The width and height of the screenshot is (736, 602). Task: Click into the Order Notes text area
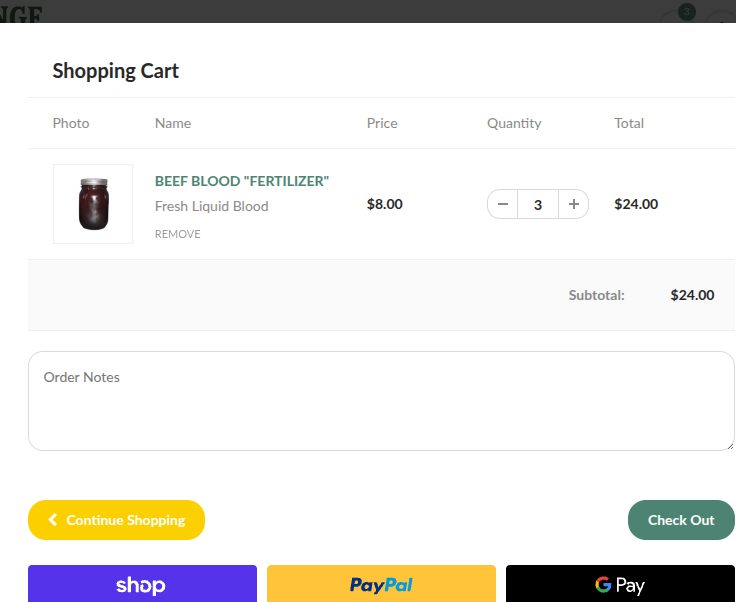381,410
